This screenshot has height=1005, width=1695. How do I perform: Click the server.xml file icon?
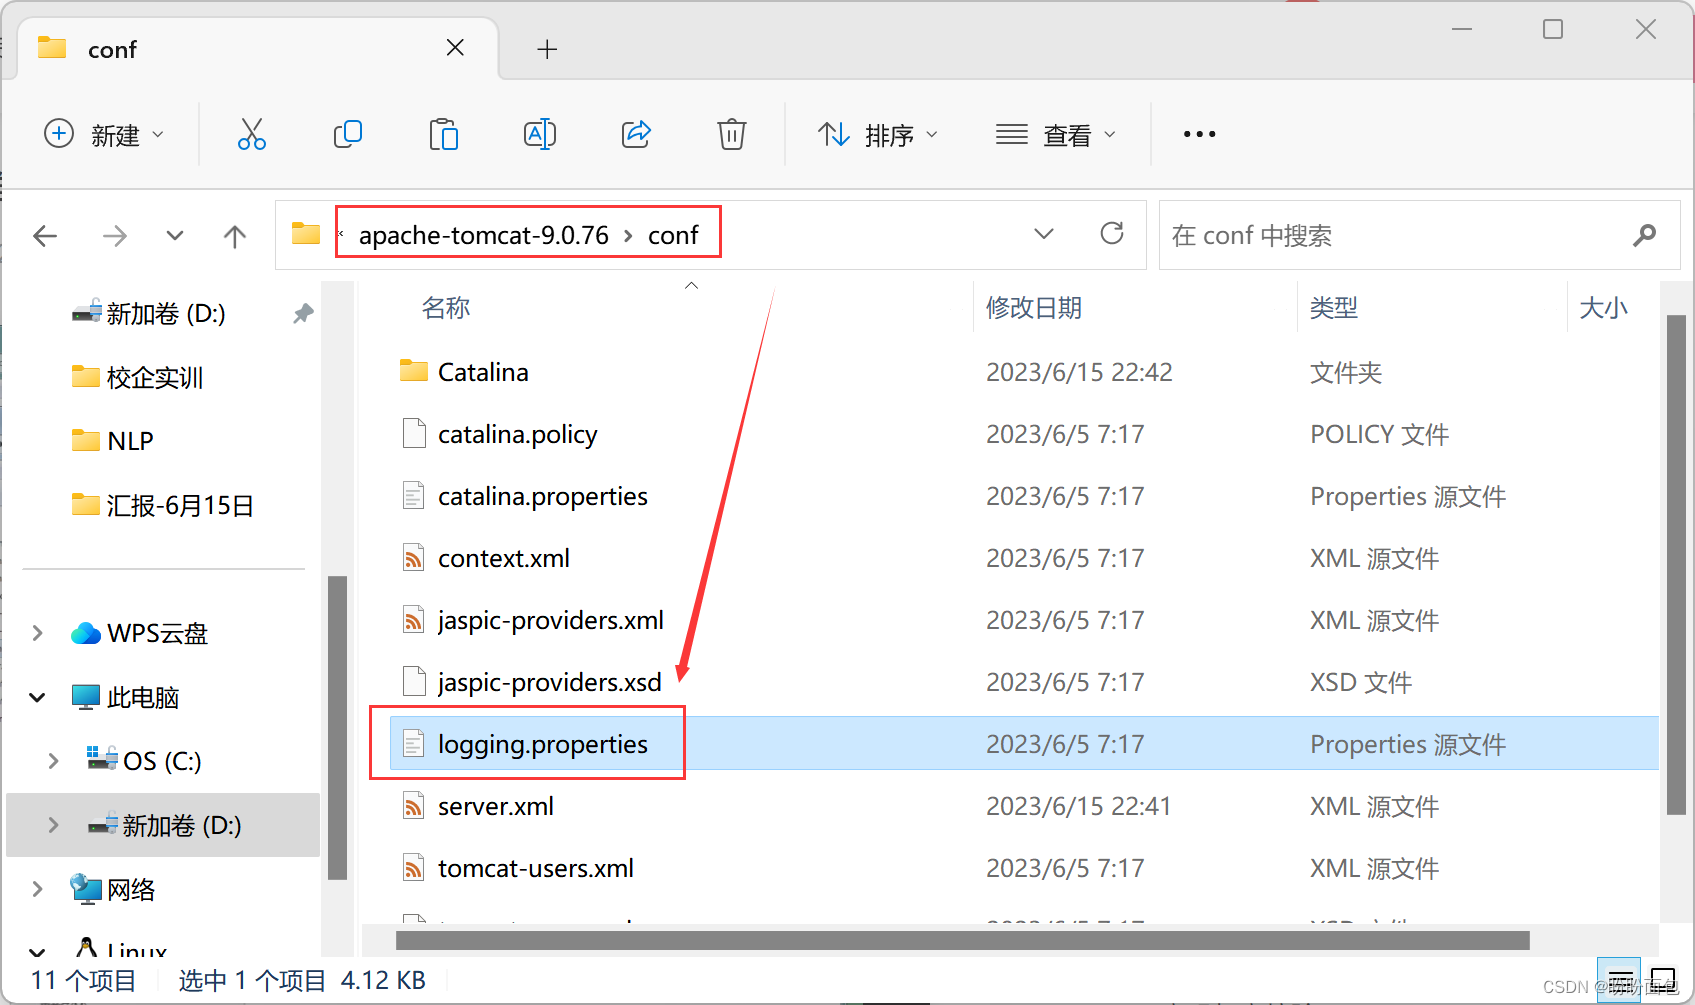pyautogui.click(x=413, y=806)
